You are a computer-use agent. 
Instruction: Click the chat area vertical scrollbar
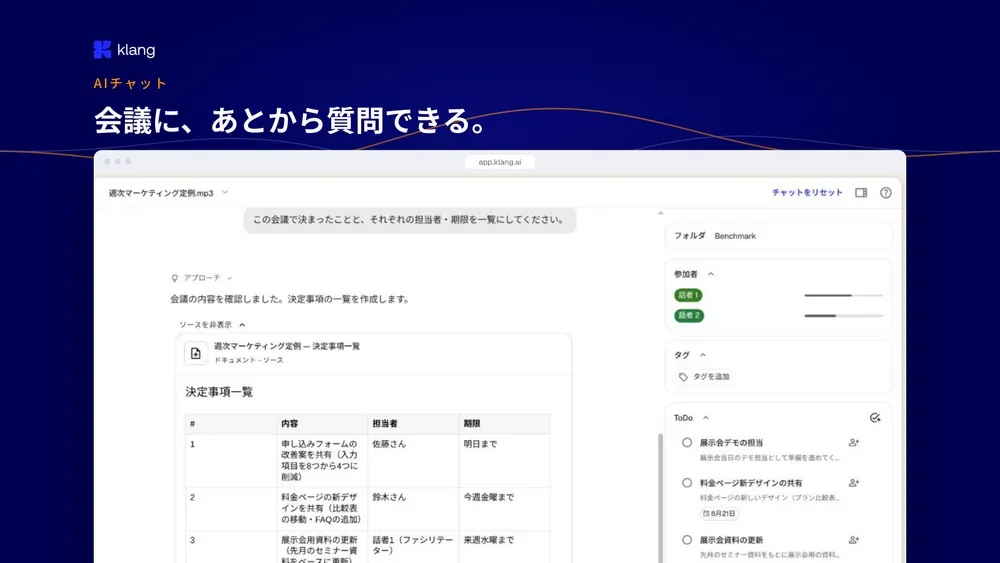point(660,497)
